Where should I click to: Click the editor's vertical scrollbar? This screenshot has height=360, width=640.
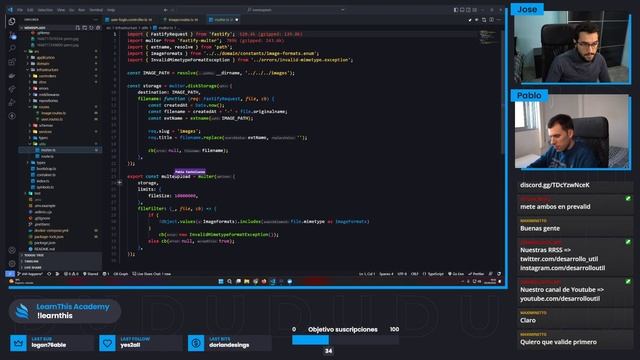coord(503,93)
